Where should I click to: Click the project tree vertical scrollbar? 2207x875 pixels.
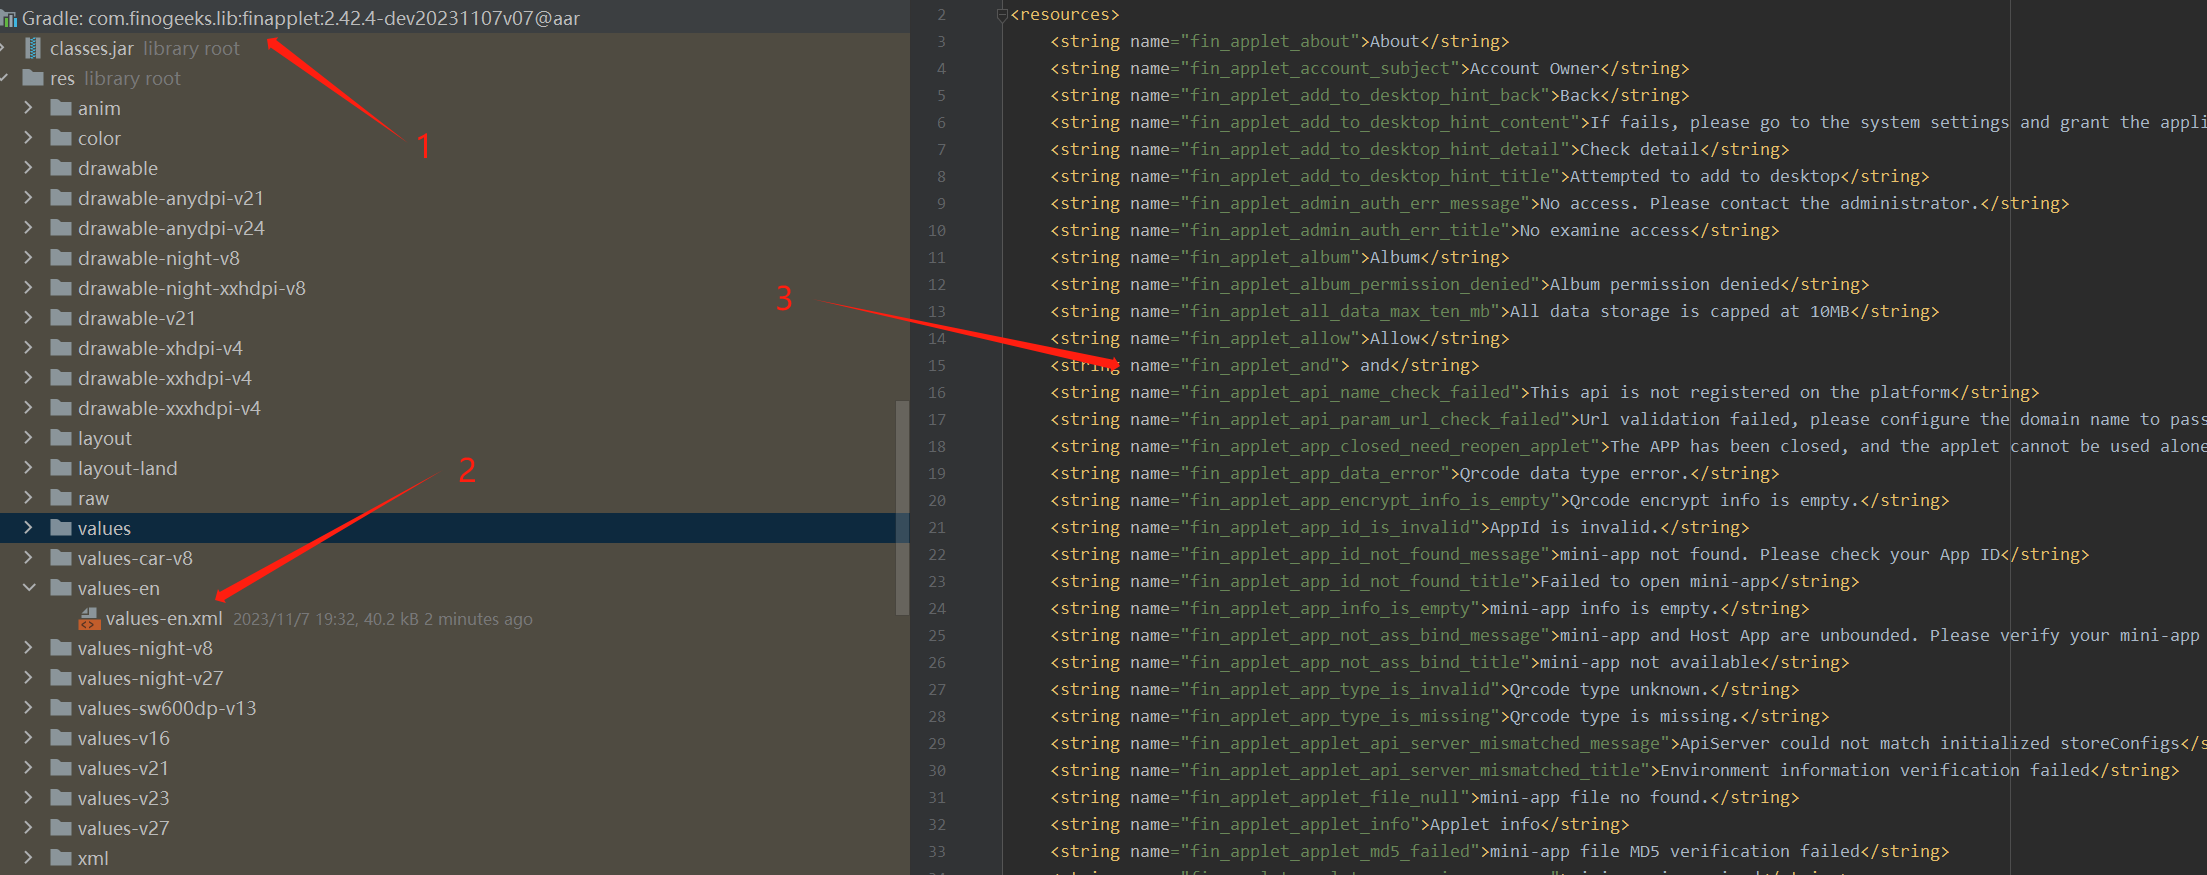[x=902, y=506]
